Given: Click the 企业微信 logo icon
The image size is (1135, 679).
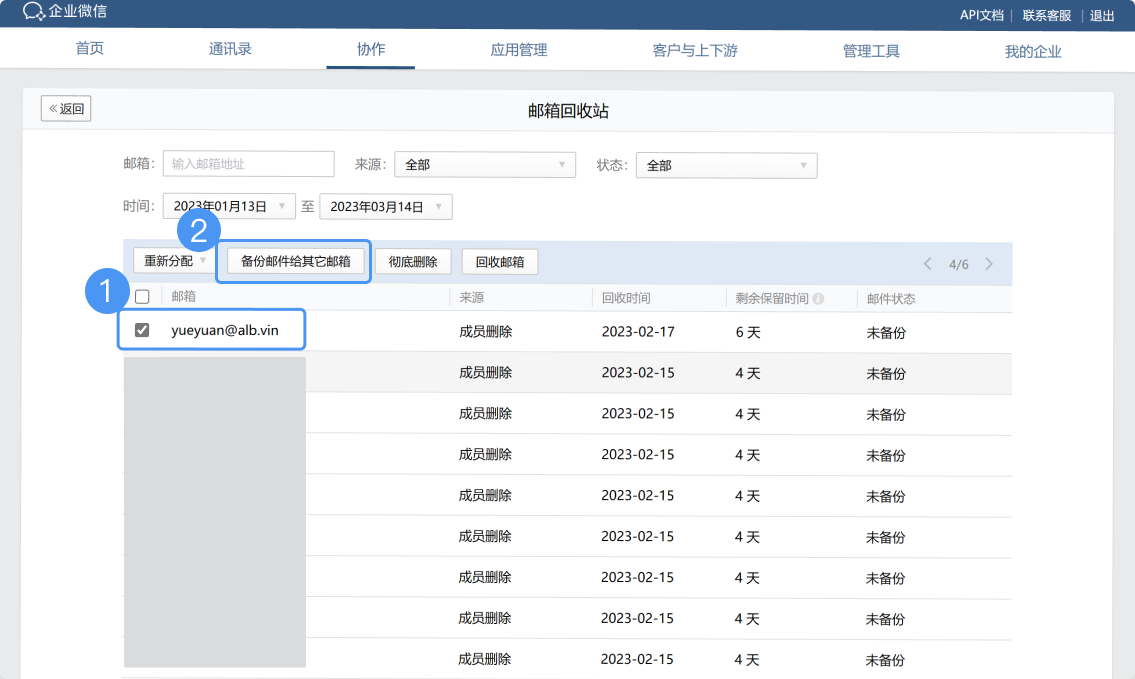Looking at the screenshot, I should (x=33, y=14).
